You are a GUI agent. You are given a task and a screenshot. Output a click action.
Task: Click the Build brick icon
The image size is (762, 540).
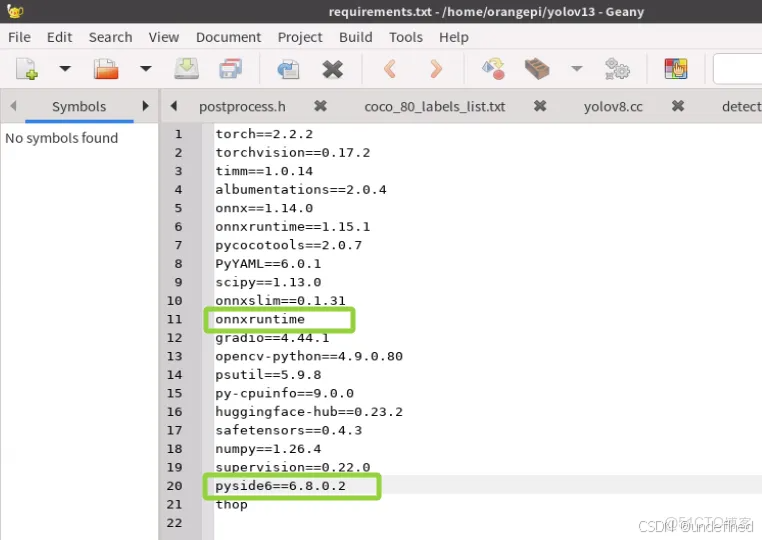pyautogui.click(x=537, y=69)
